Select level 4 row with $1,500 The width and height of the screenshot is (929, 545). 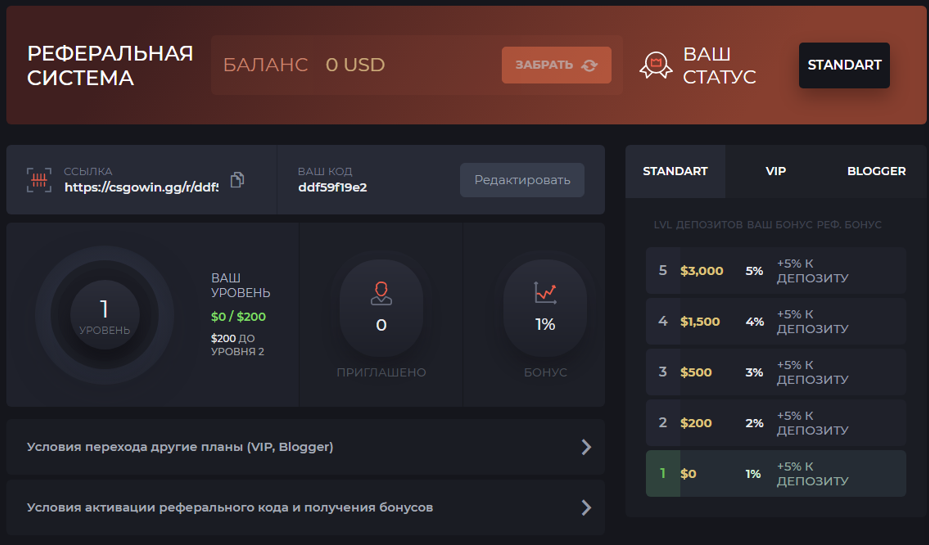[x=776, y=322]
